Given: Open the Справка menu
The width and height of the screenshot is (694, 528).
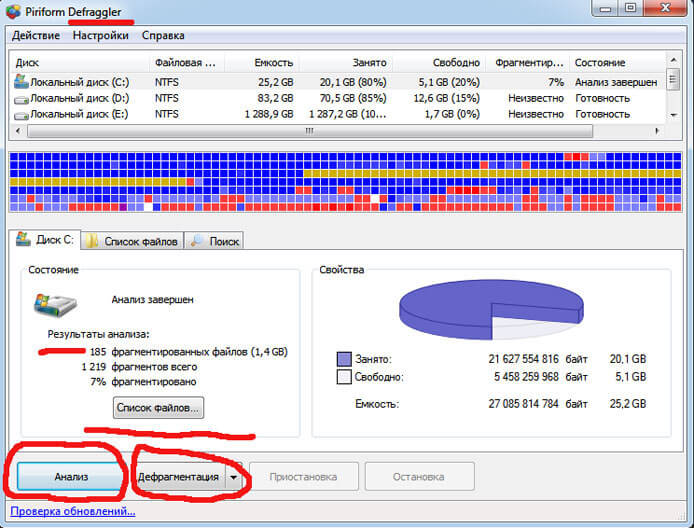Looking at the screenshot, I should 163,35.
